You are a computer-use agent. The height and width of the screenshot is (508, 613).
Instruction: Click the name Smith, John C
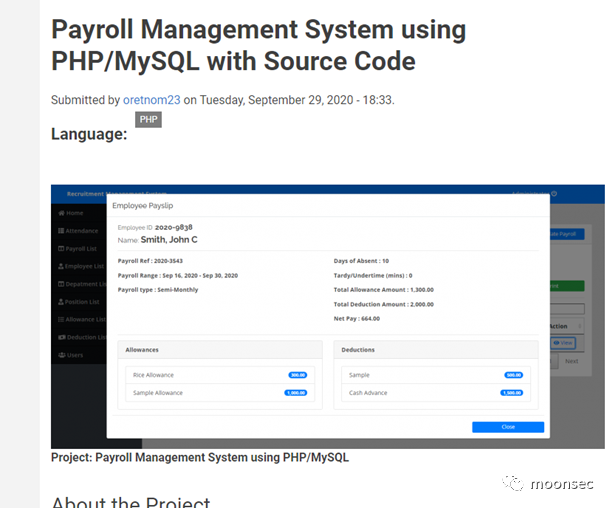pos(169,240)
